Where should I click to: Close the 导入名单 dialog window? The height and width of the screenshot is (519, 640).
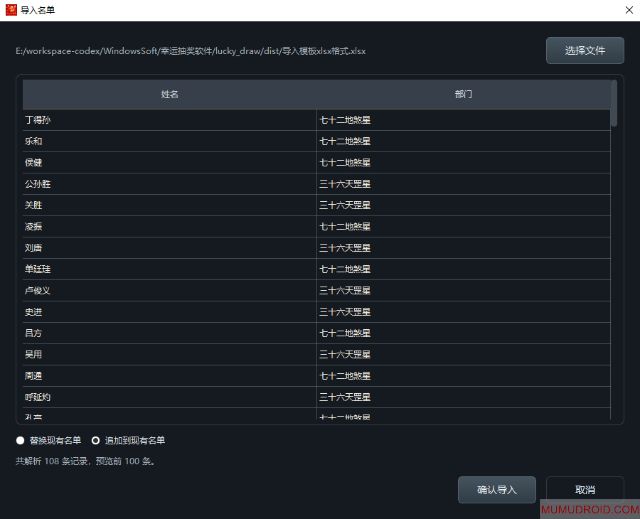coord(629,10)
